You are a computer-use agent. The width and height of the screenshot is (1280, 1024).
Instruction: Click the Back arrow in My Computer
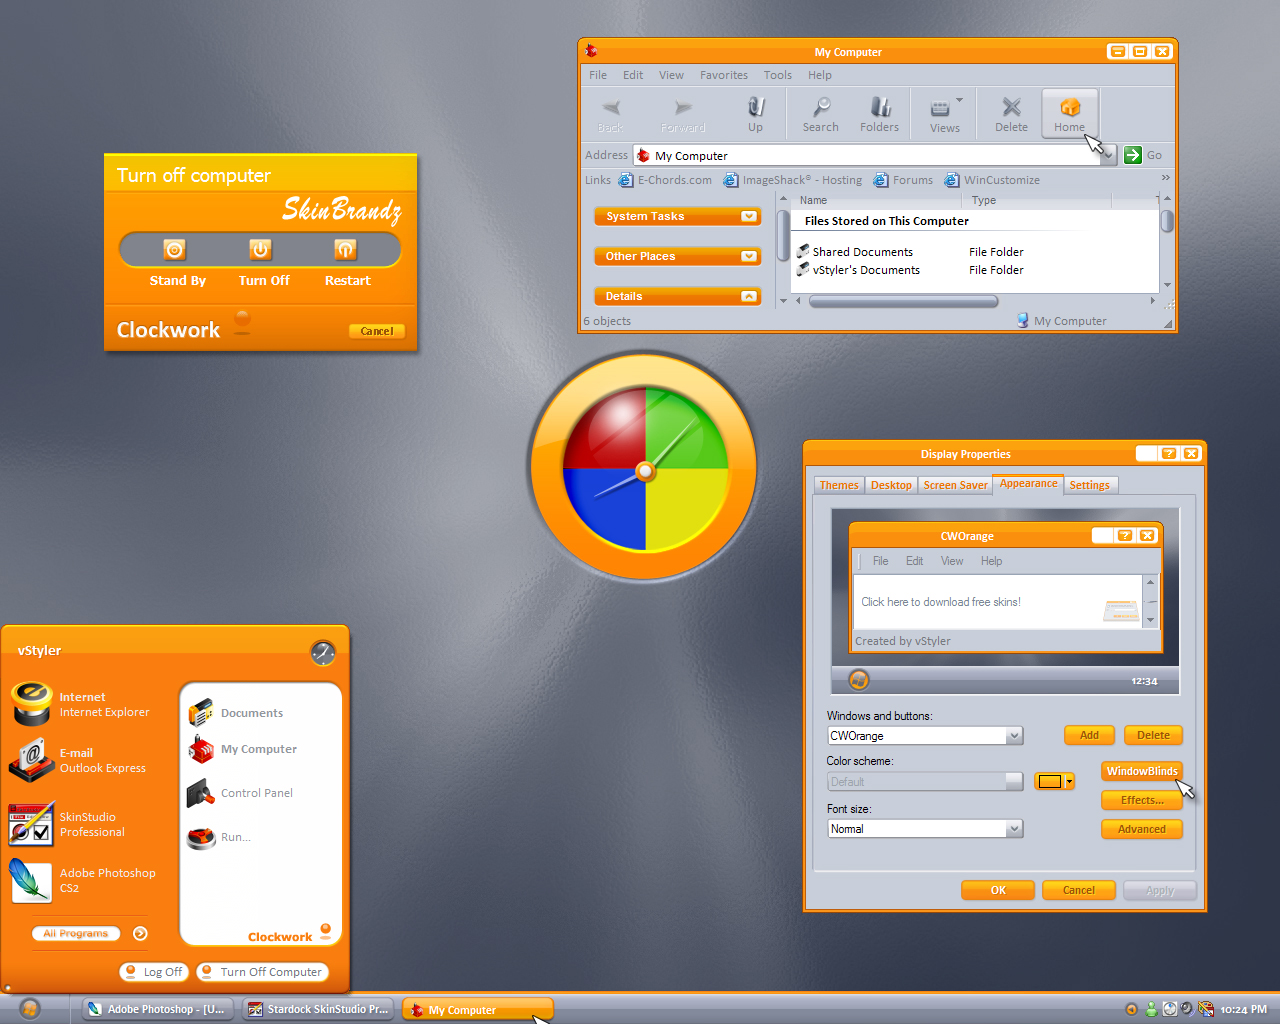[x=611, y=113]
